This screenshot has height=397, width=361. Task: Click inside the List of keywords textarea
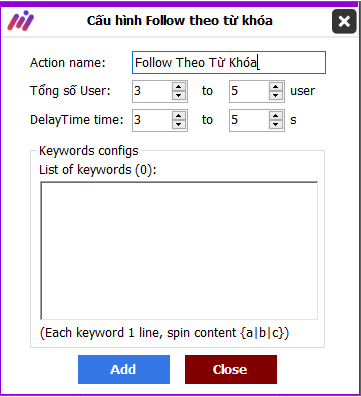179,251
